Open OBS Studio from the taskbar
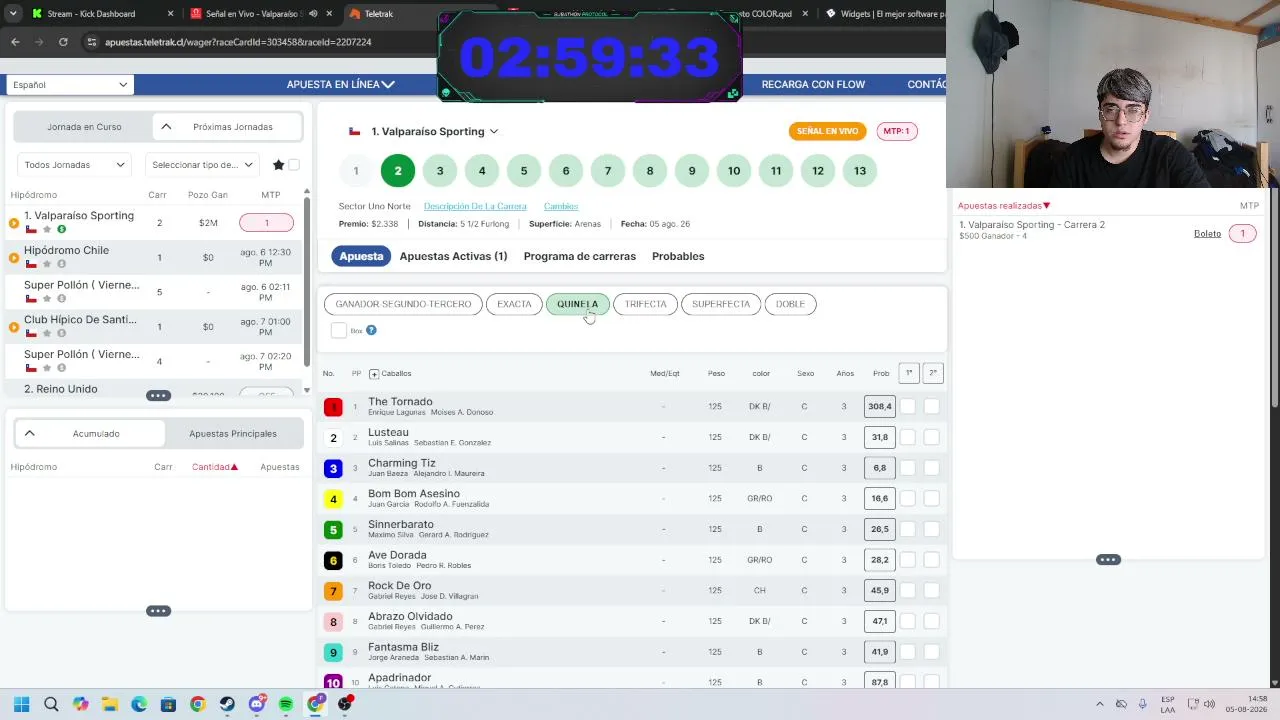Viewport: 1280px width, 720px height. [x=345, y=704]
